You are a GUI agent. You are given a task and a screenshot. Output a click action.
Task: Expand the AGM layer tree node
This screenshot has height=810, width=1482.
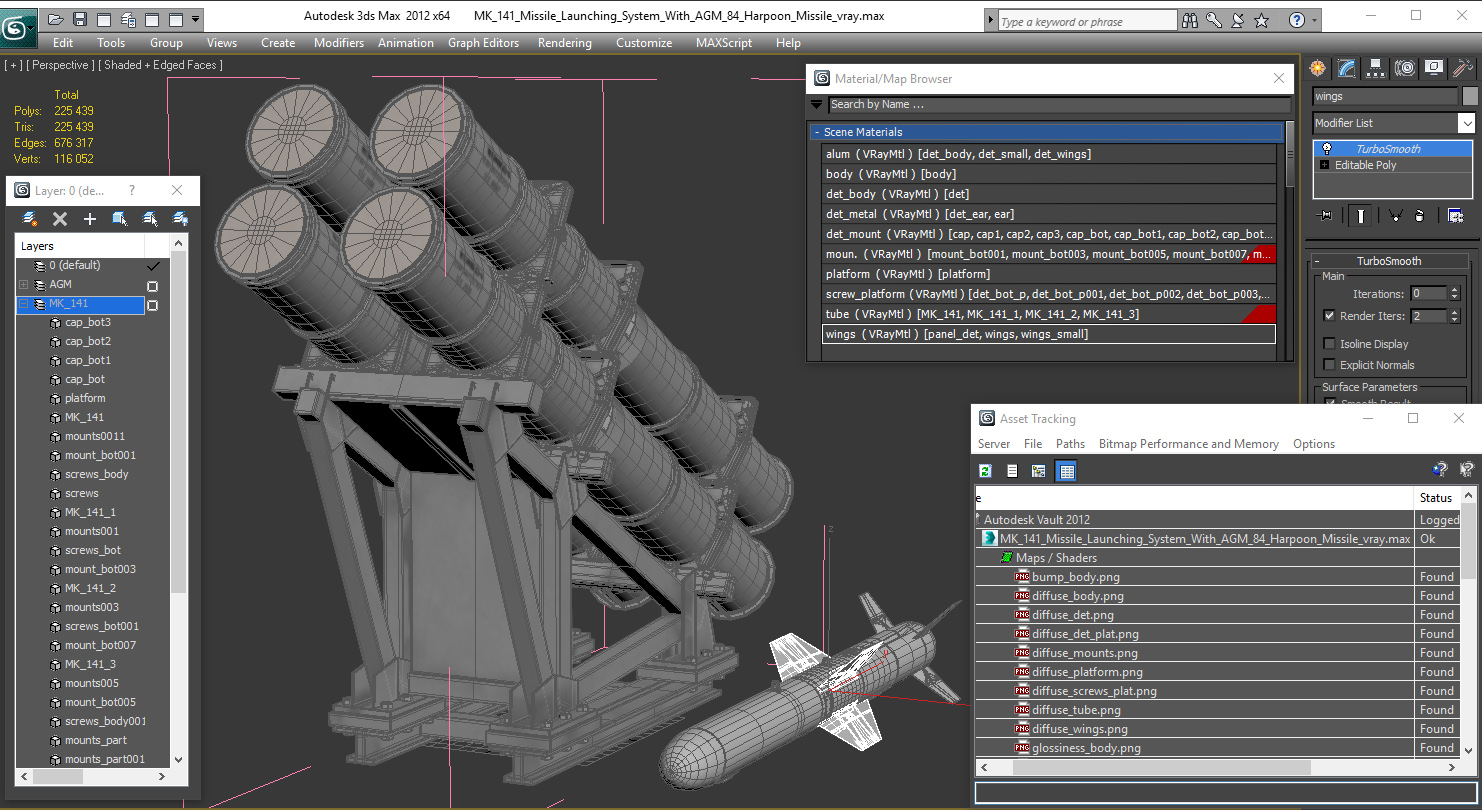(23, 285)
